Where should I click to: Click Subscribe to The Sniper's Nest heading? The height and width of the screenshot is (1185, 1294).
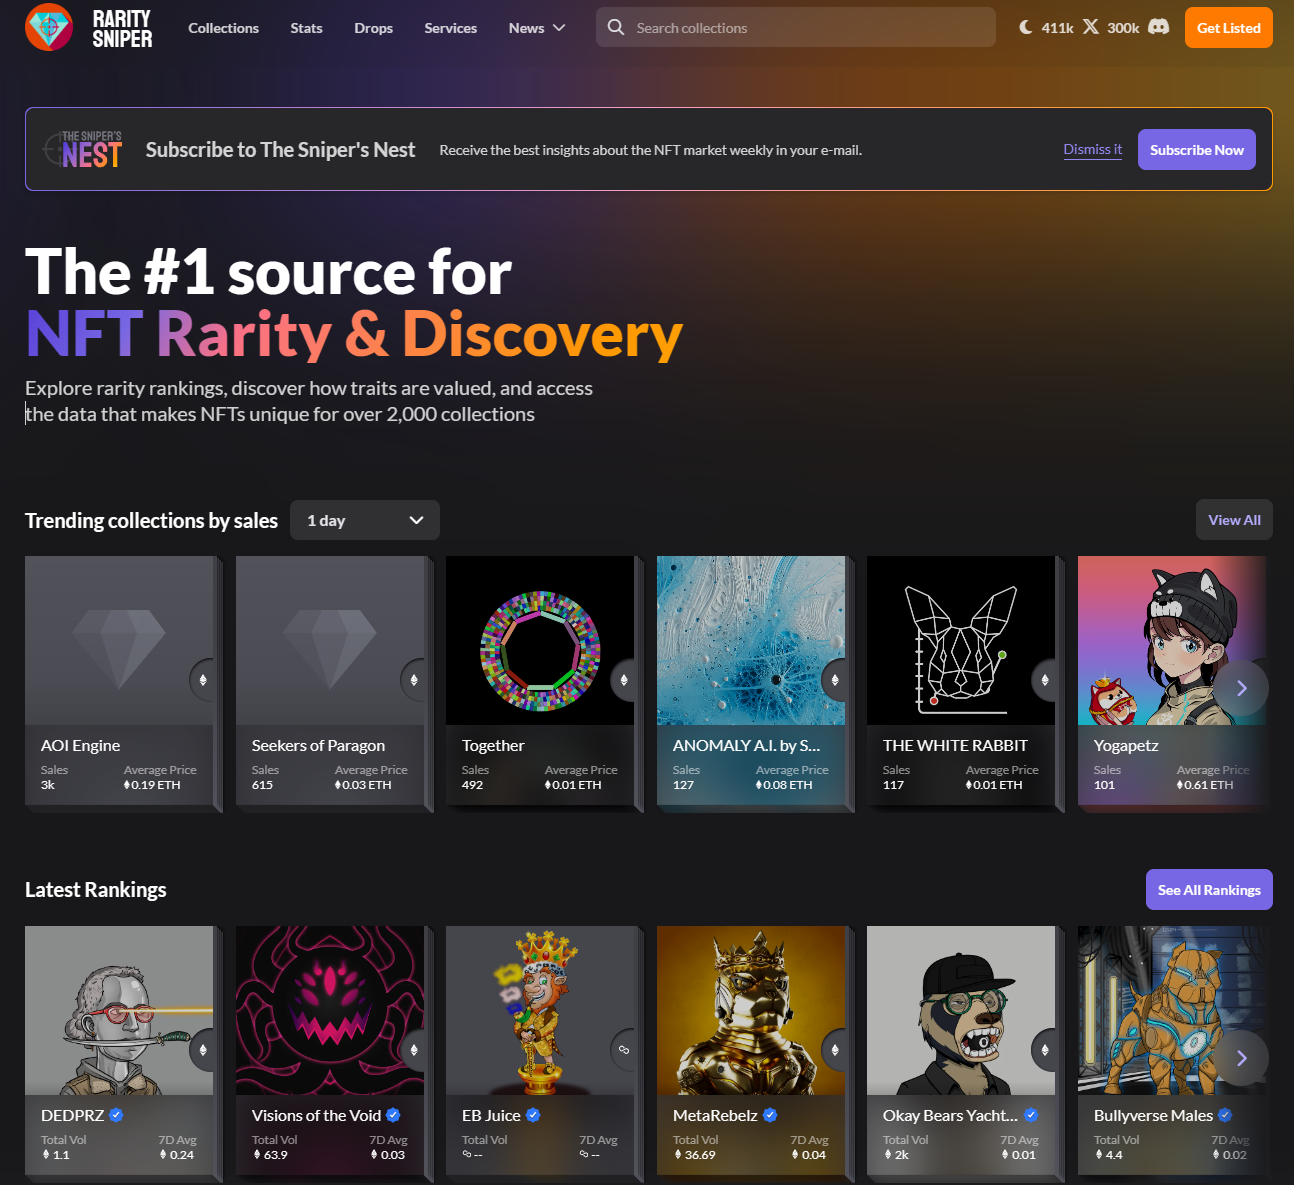280,150
